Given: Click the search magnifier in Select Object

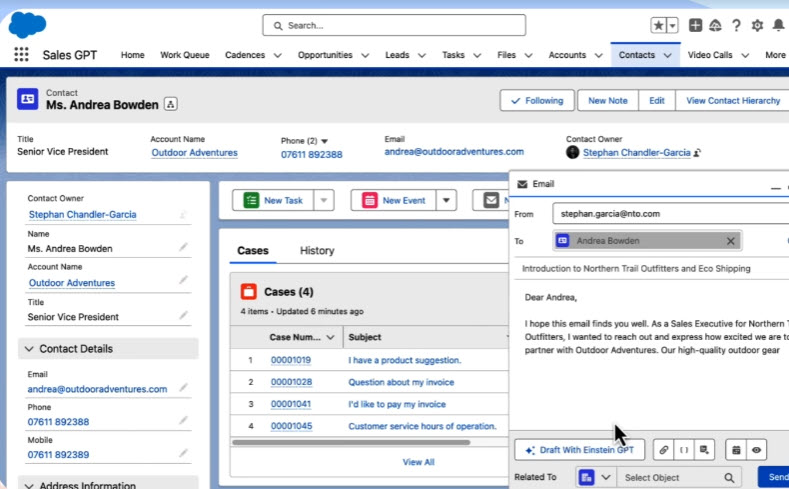Looking at the screenshot, I should (729, 477).
